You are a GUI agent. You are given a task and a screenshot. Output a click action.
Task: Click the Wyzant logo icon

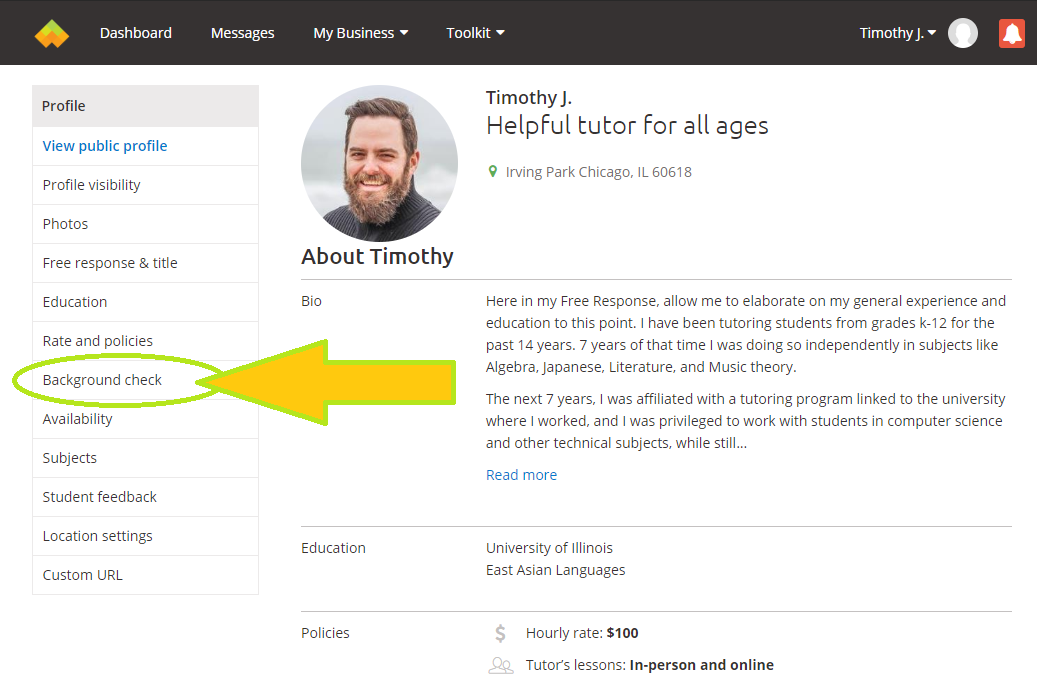coord(52,34)
